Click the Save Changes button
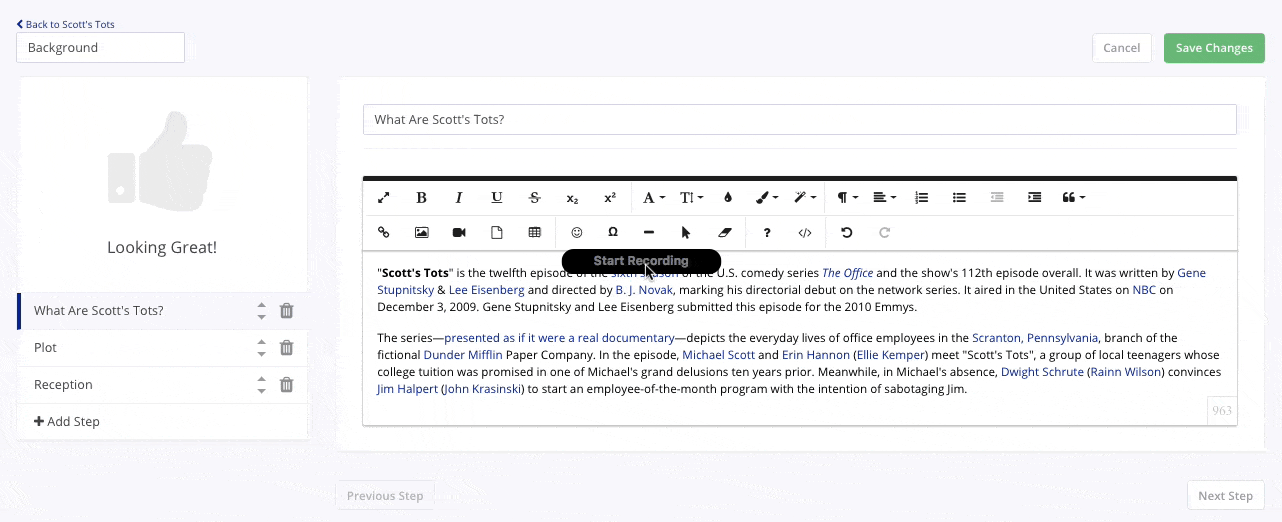1282x522 pixels. [x=1214, y=48]
